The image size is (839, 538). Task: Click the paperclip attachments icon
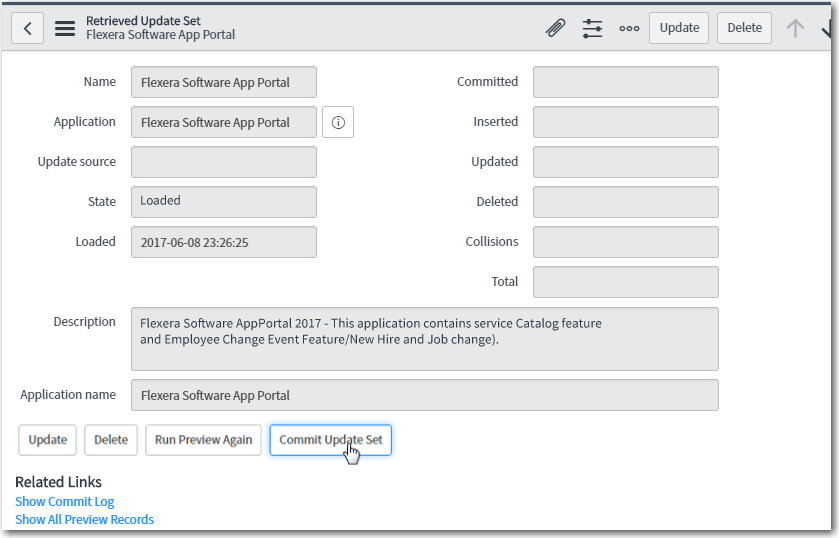(555, 28)
